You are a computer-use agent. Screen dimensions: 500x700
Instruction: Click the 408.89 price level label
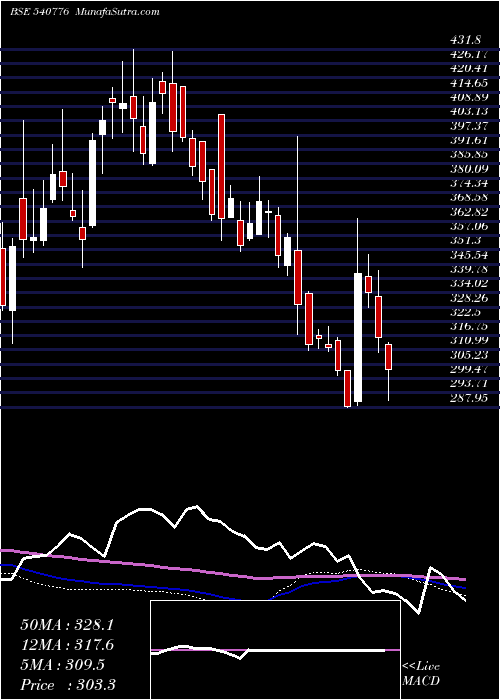469,97
